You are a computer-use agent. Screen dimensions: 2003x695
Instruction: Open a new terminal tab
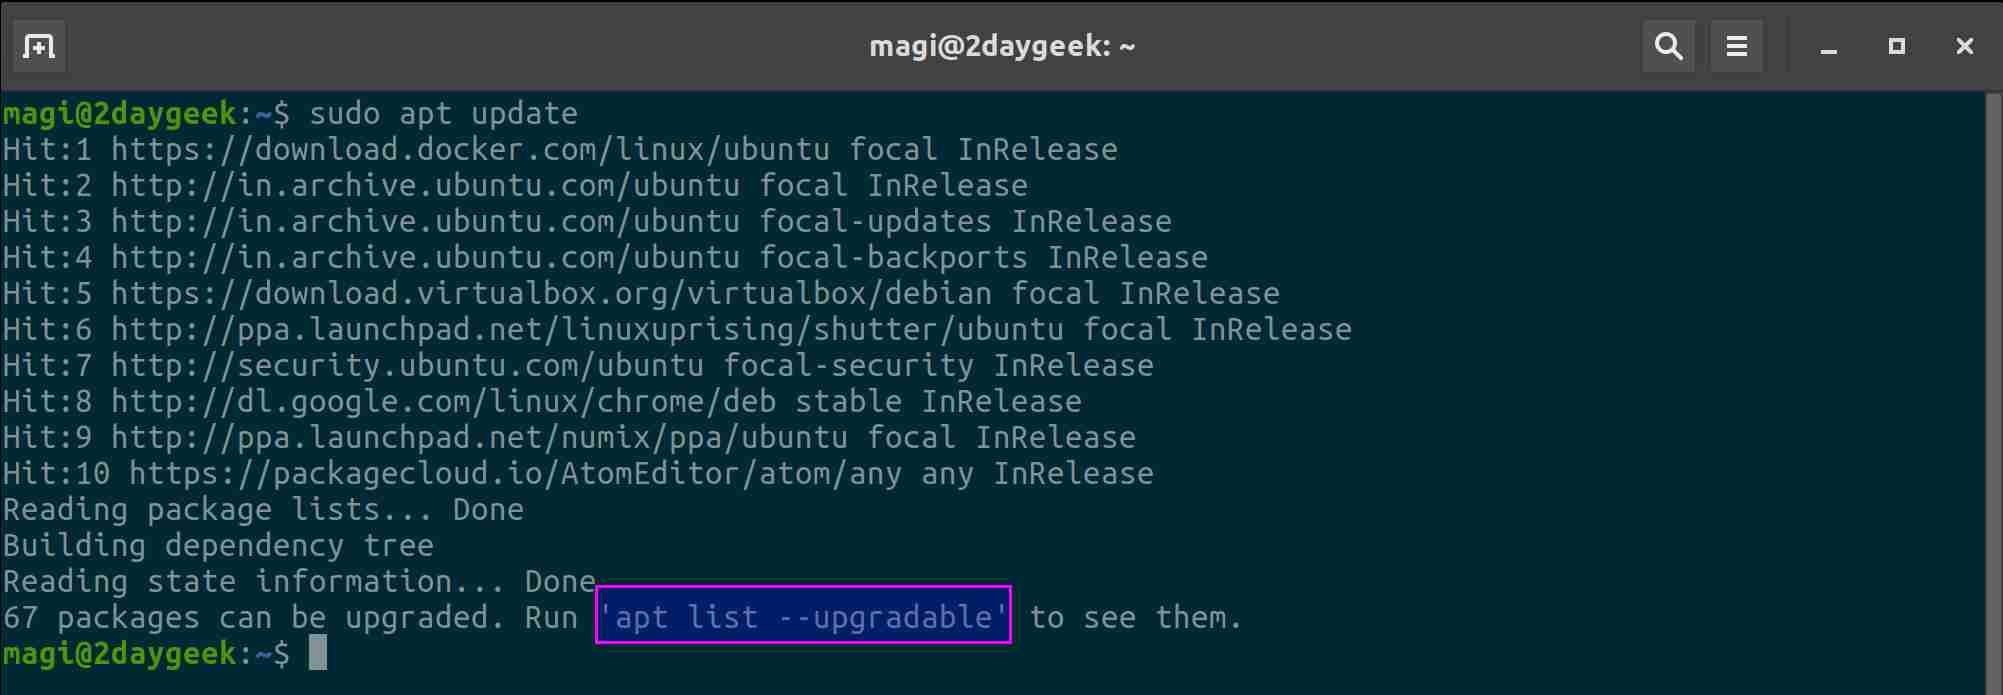[39, 46]
